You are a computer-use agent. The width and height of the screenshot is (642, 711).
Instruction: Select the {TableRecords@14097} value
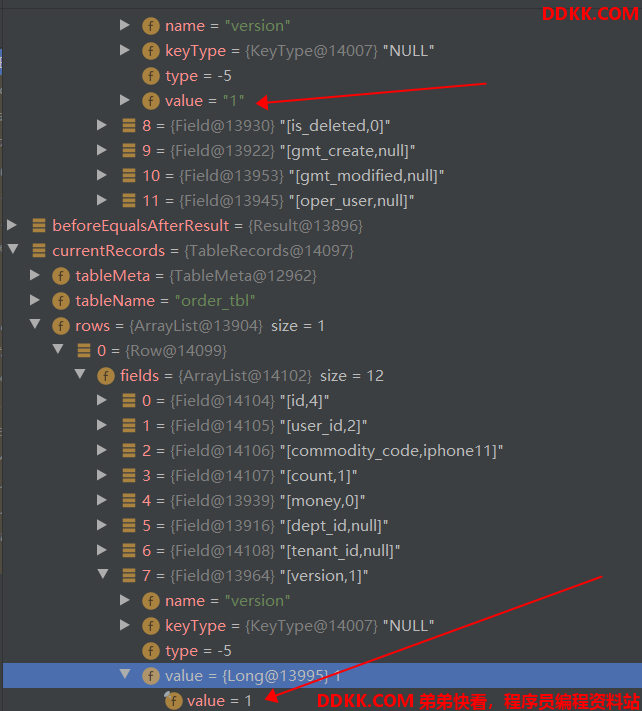pyautogui.click(x=269, y=251)
